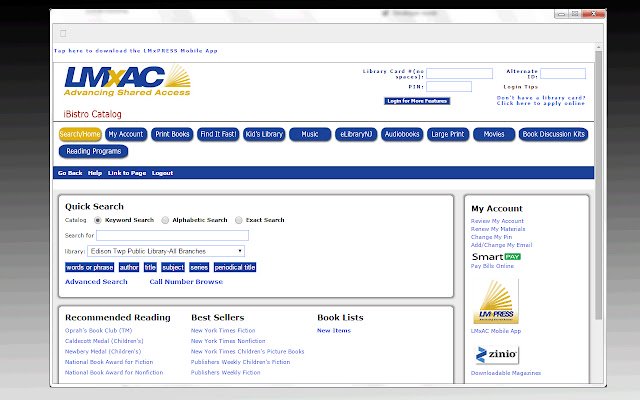Image resolution: width=640 pixels, height=400 pixels.
Task: Tap the download LMxPRESS Mobile App link
Action: pos(136,51)
